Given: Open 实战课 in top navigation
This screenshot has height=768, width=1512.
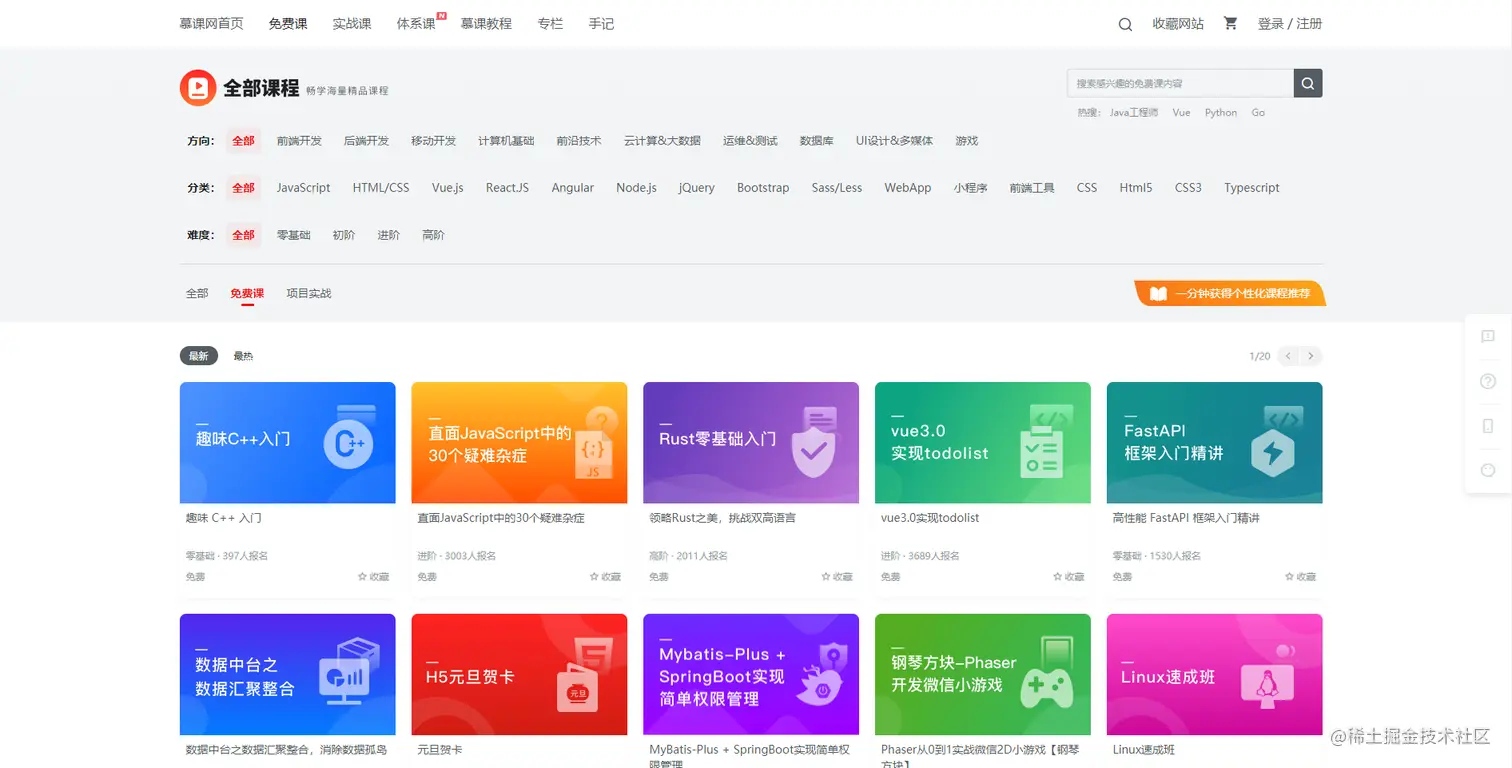Looking at the screenshot, I should click(352, 23).
